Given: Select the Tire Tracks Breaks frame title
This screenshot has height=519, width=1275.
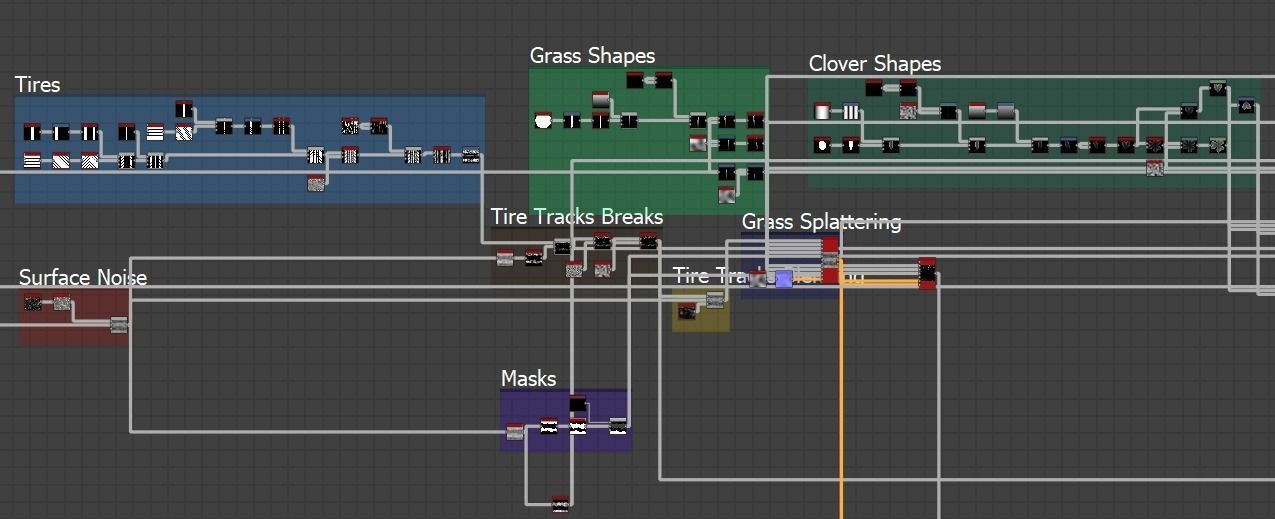Looking at the screenshot, I should [577, 217].
